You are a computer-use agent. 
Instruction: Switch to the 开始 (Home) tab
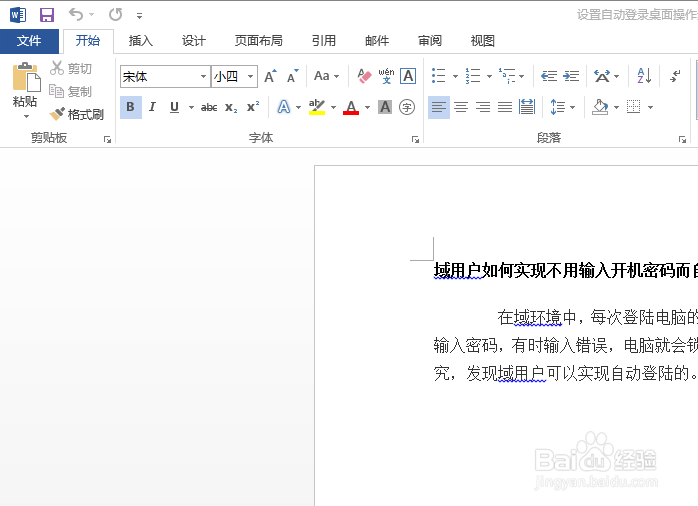click(x=88, y=41)
